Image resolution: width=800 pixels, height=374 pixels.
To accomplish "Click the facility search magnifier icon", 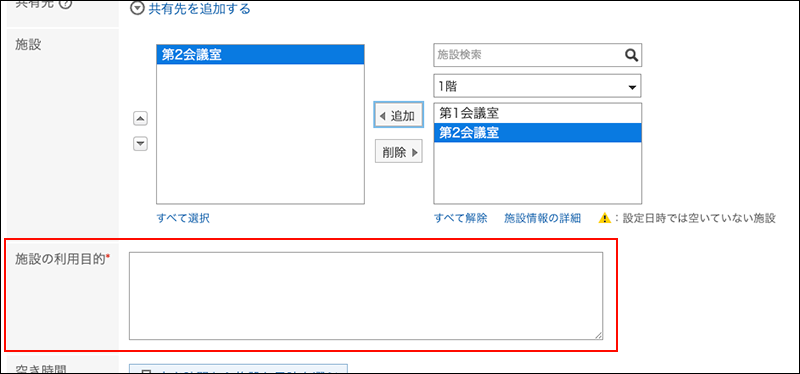I will click(631, 56).
